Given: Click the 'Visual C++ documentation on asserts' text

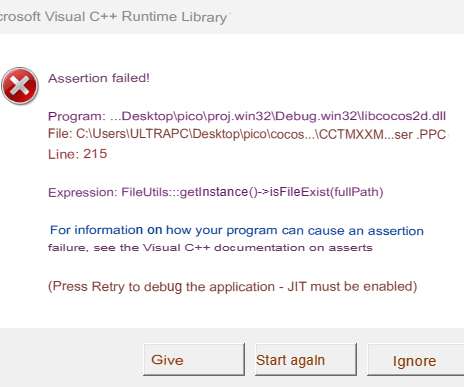Looking at the screenshot, I should (258, 248).
